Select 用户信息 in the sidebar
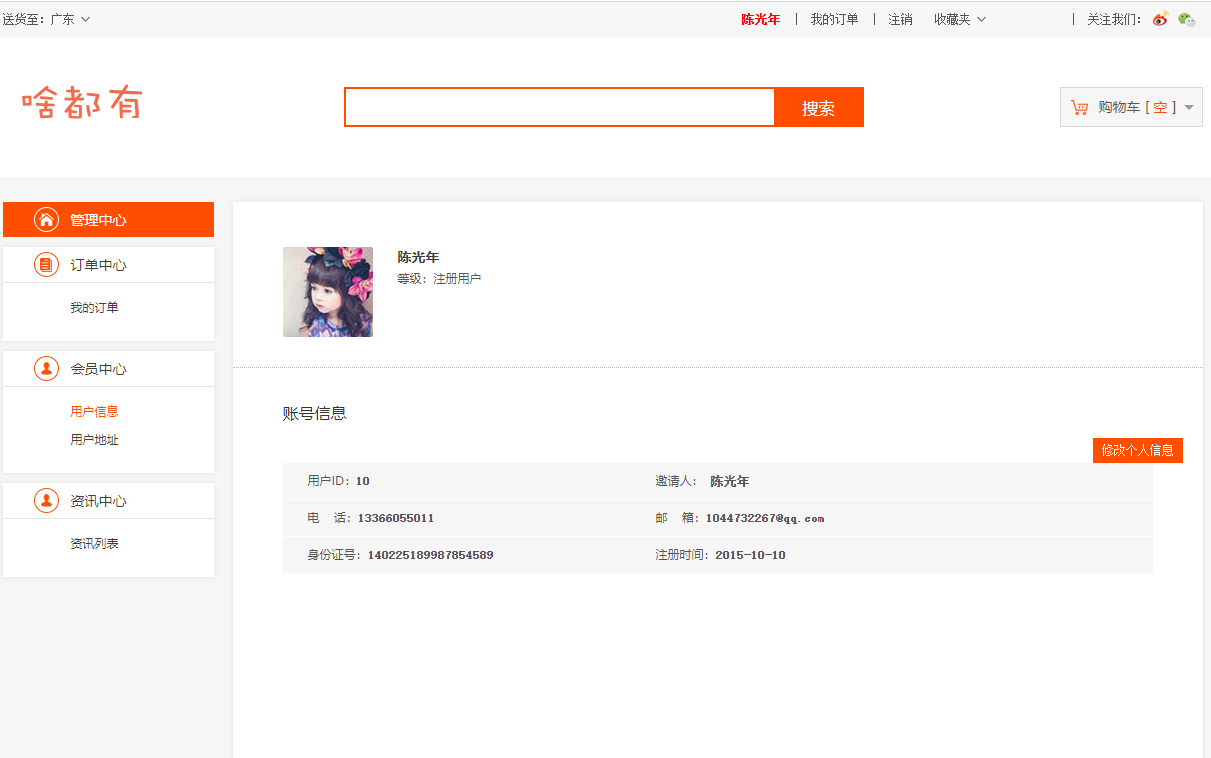The width and height of the screenshot is (1211, 758). (x=94, y=412)
